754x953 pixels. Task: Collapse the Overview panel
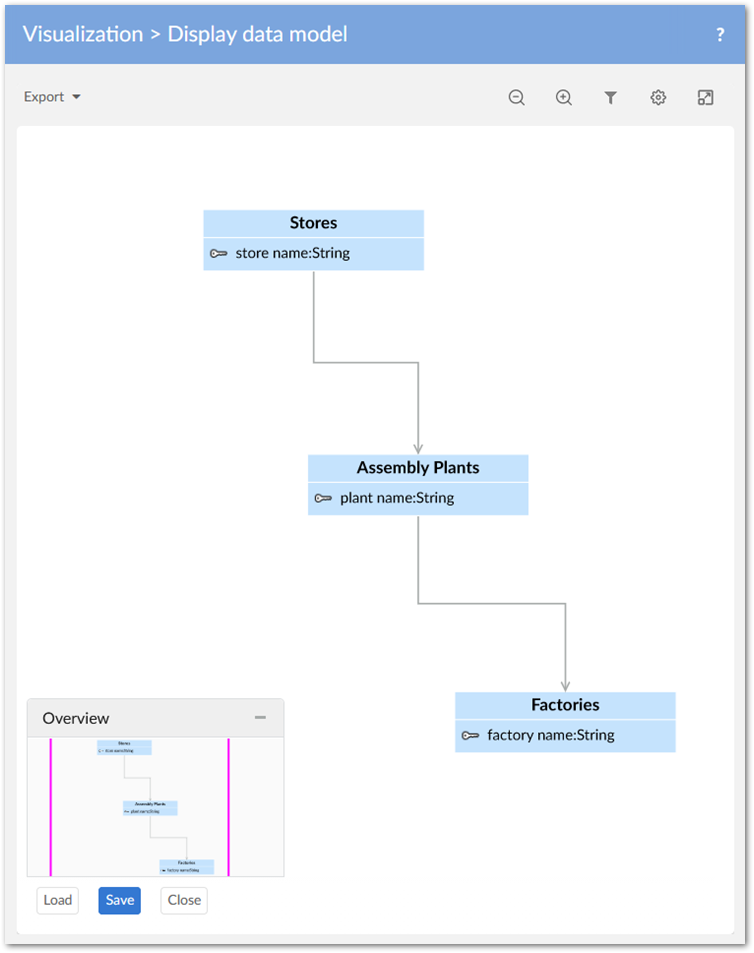click(260, 717)
